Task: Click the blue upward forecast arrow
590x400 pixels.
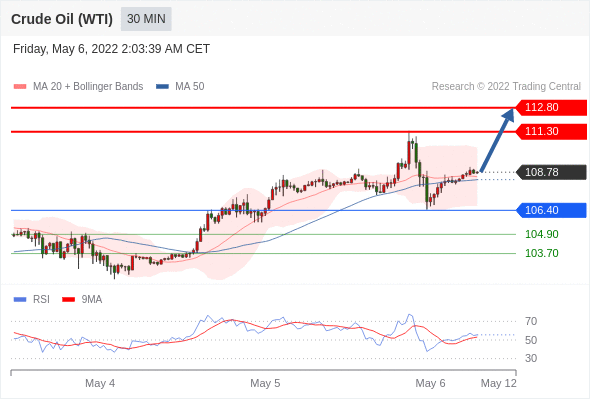Action: pos(497,140)
